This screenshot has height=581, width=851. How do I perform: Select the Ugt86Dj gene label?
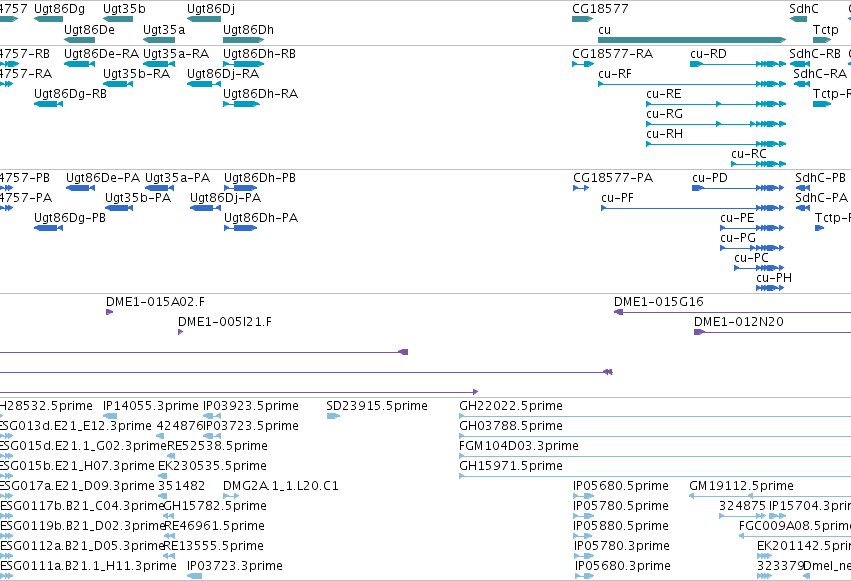211,9
